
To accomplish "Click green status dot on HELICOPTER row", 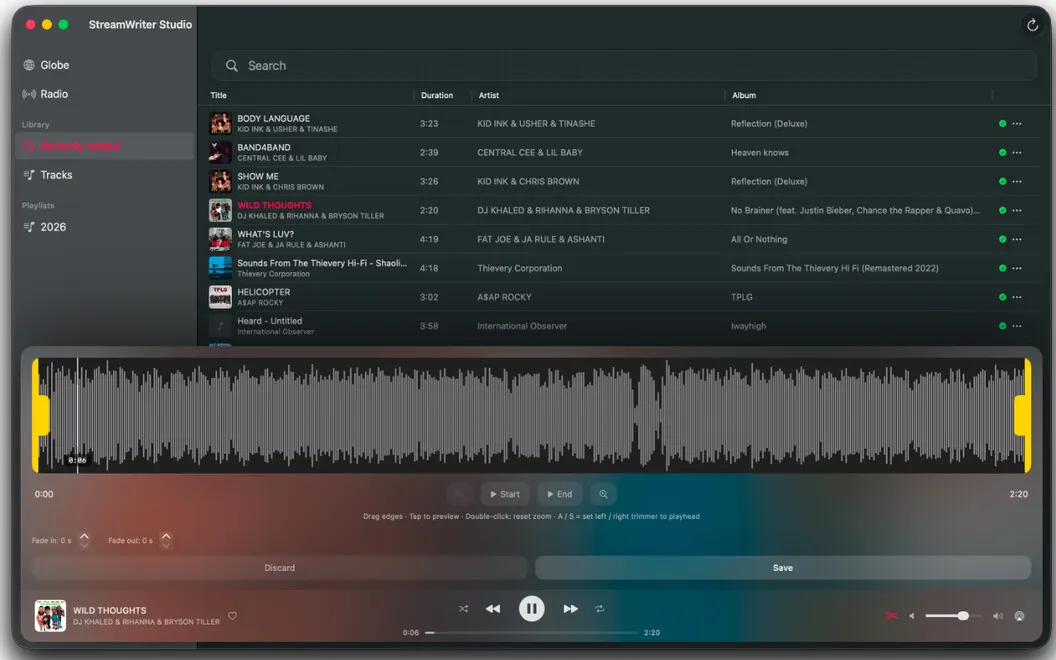I will tap(1002, 297).
